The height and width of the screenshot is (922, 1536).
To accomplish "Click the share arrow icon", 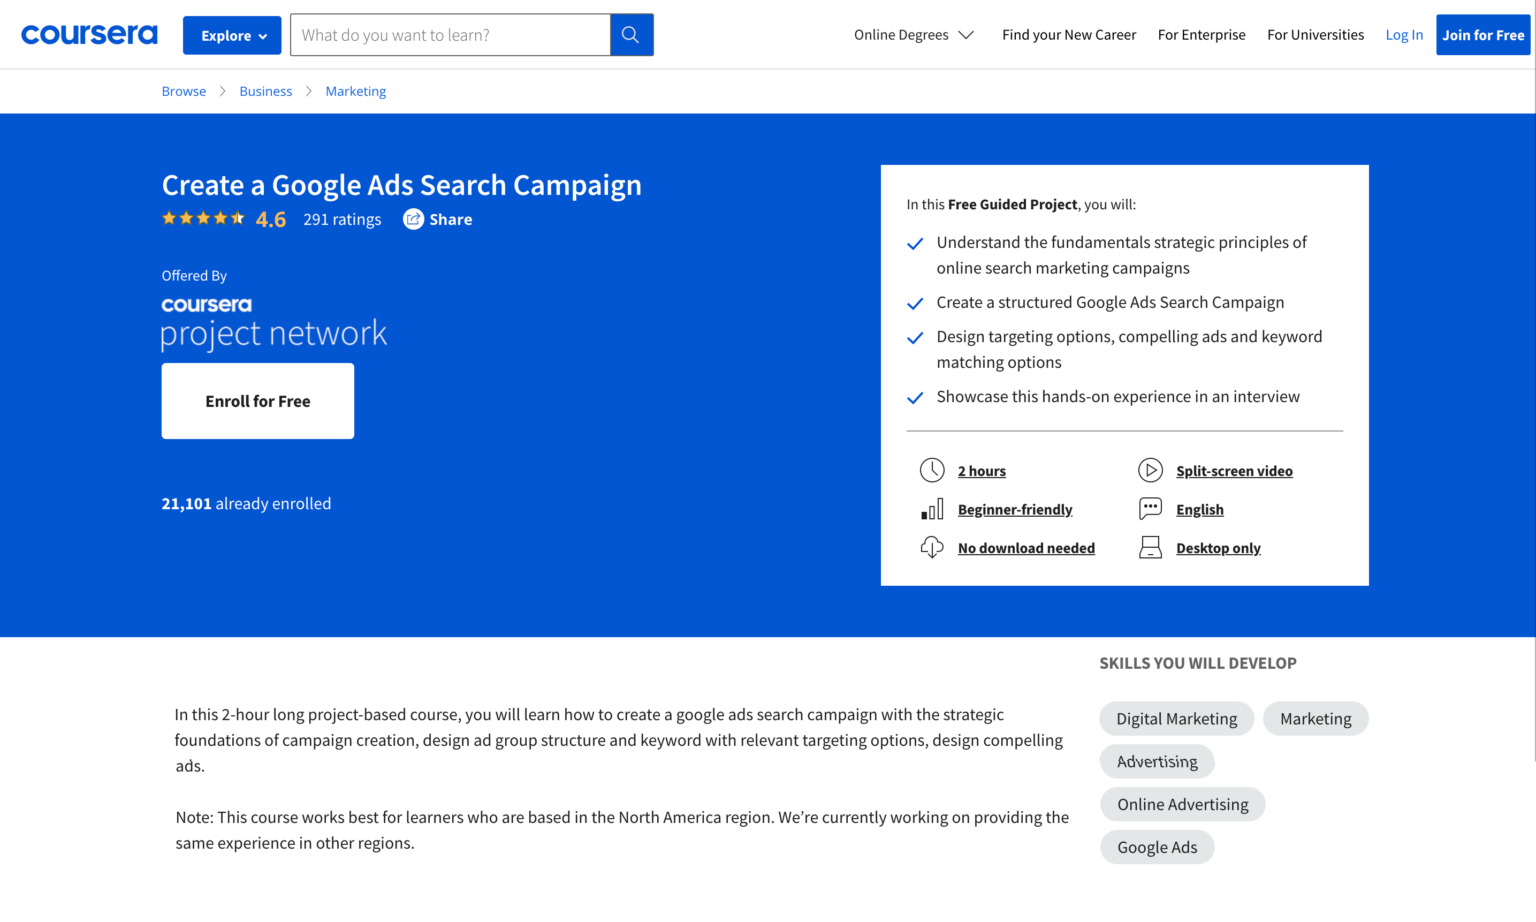I will [413, 219].
